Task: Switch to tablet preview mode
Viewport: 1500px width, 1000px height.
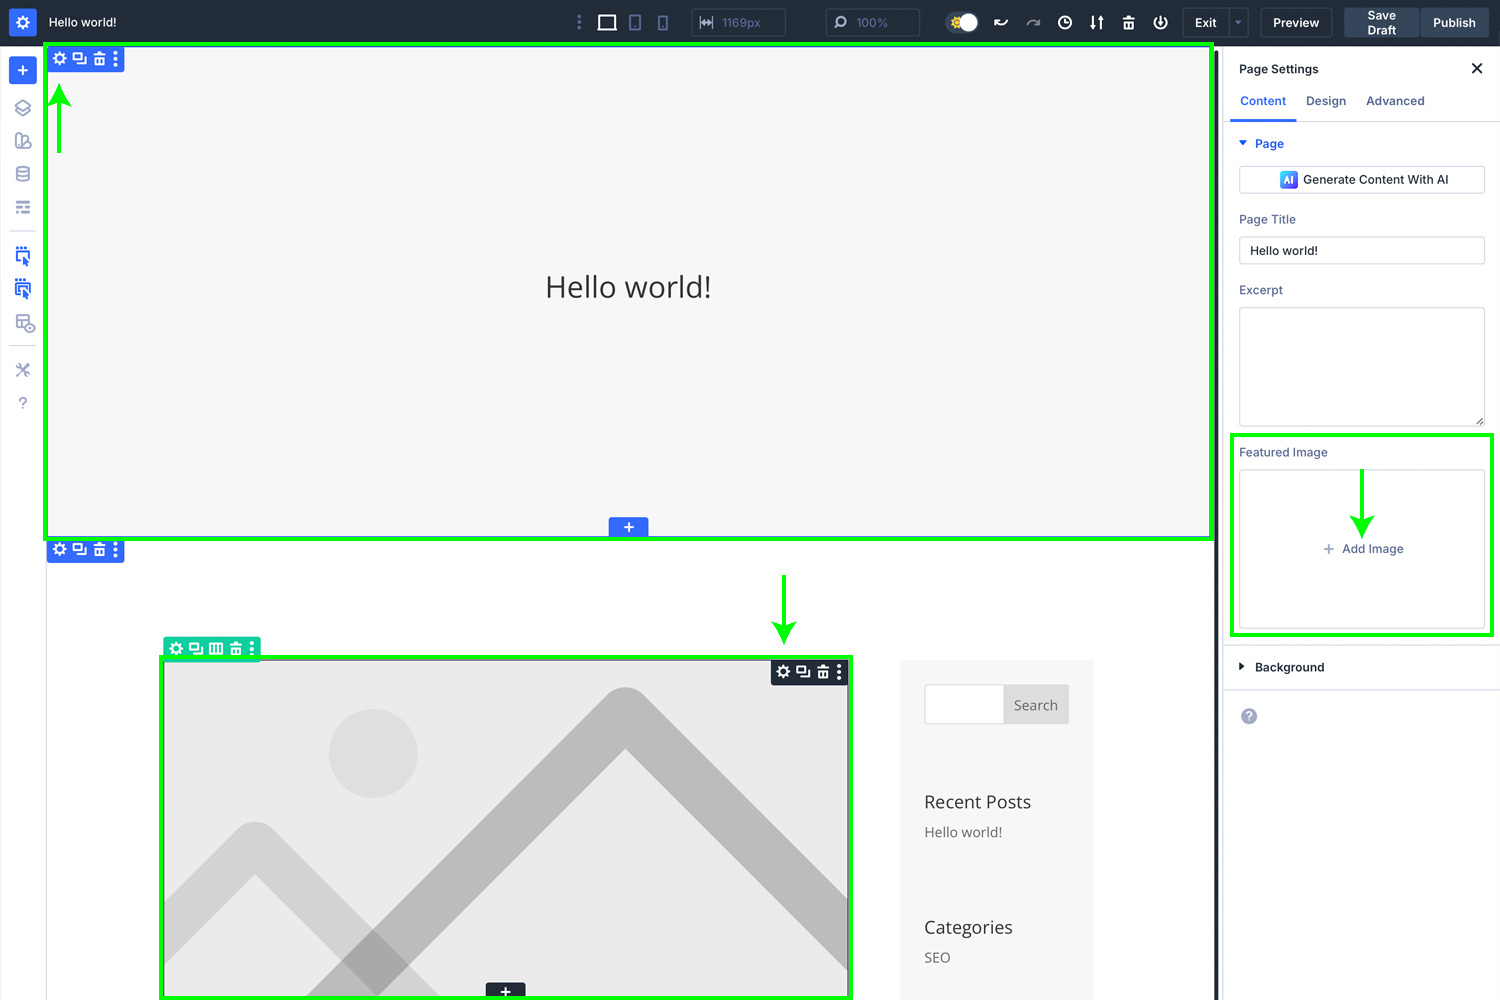Action: click(635, 22)
